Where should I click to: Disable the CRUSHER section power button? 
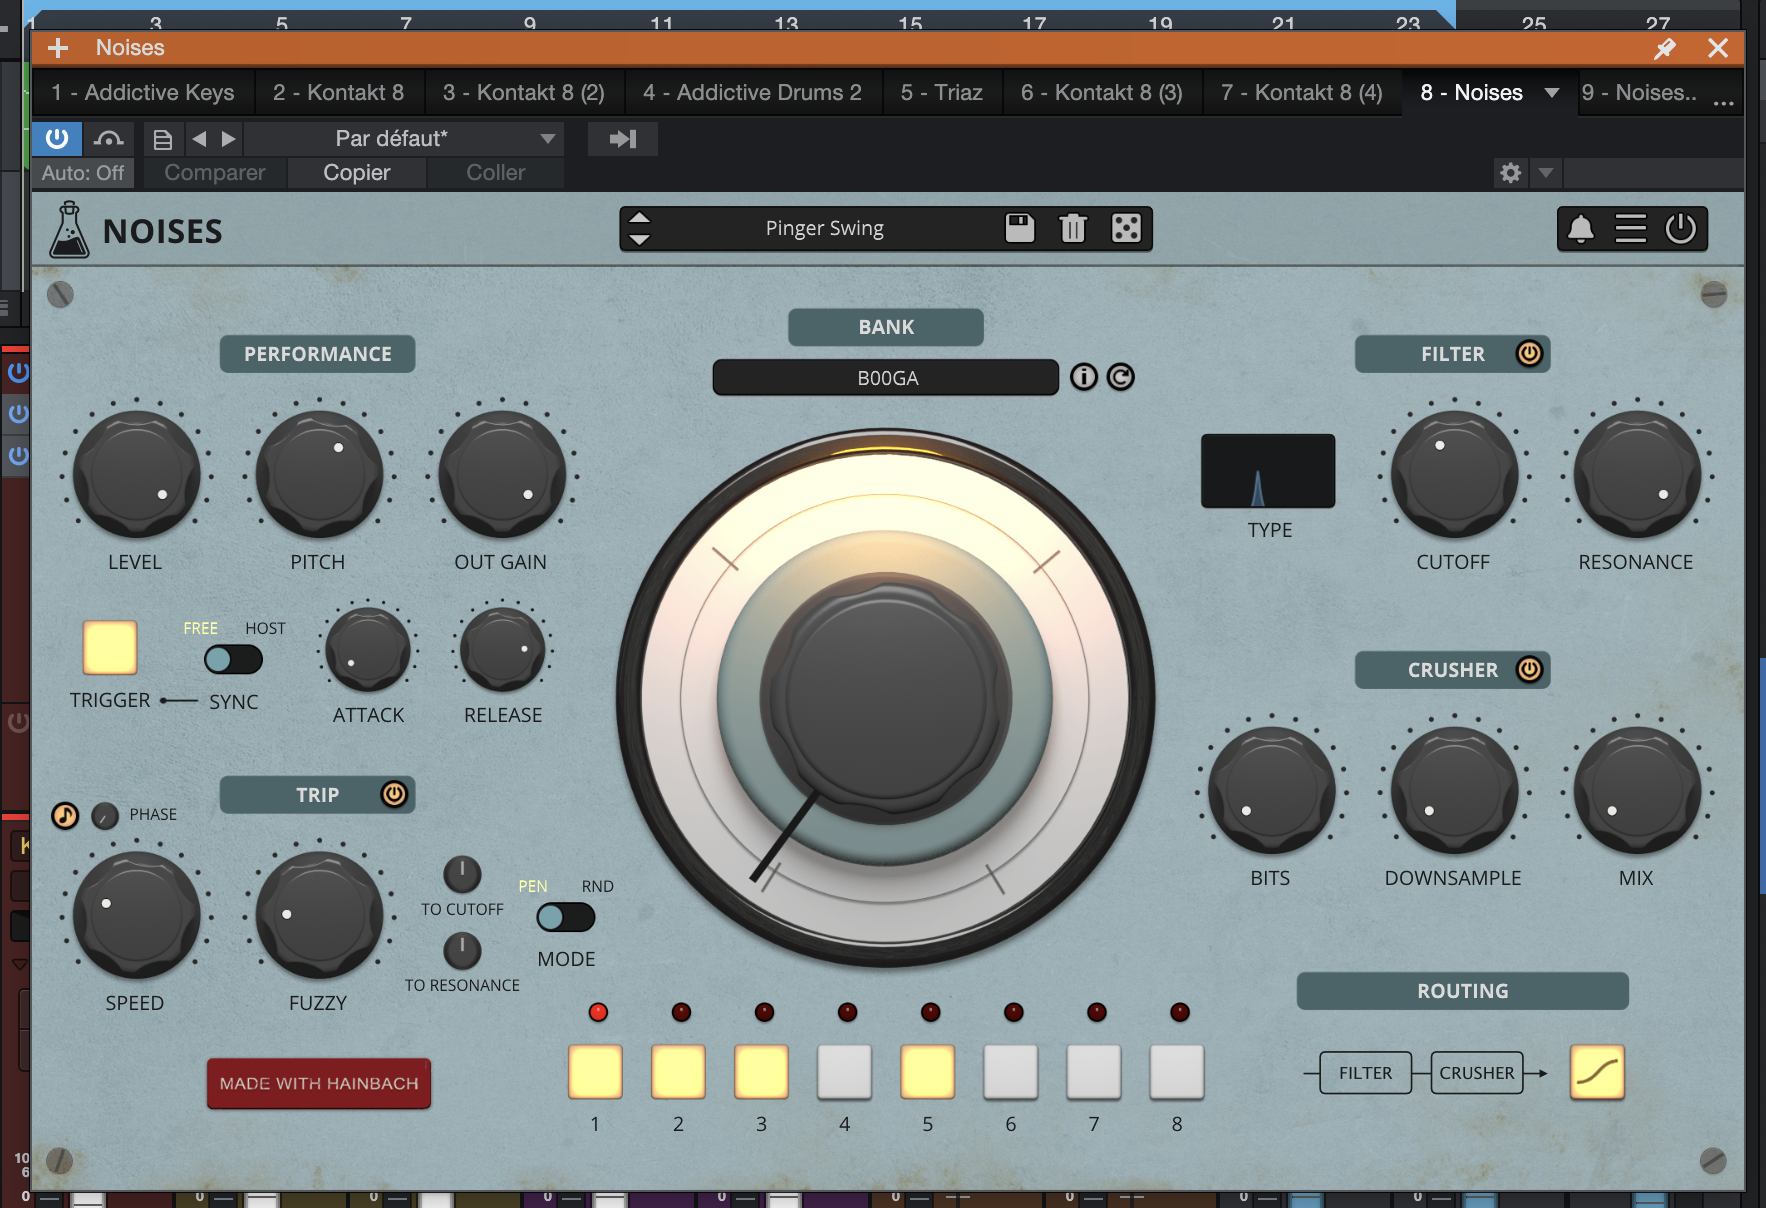click(1529, 669)
